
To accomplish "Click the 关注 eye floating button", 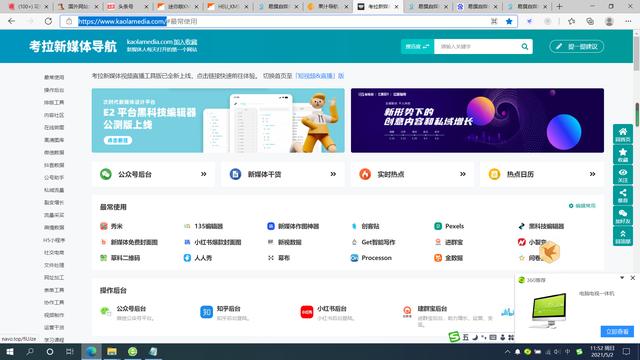I will coord(623,175).
